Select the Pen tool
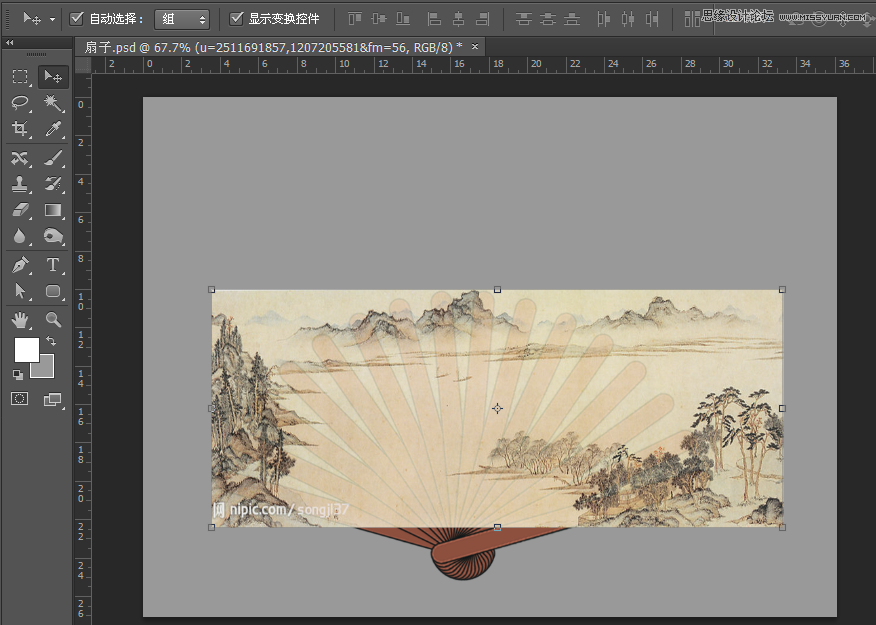Image resolution: width=876 pixels, height=625 pixels. 20,265
